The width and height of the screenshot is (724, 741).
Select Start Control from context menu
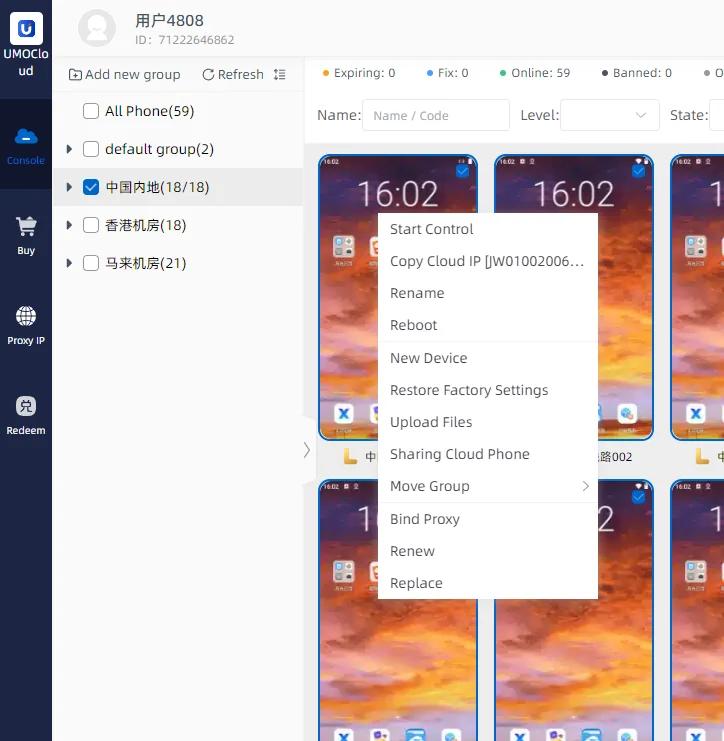click(488, 229)
